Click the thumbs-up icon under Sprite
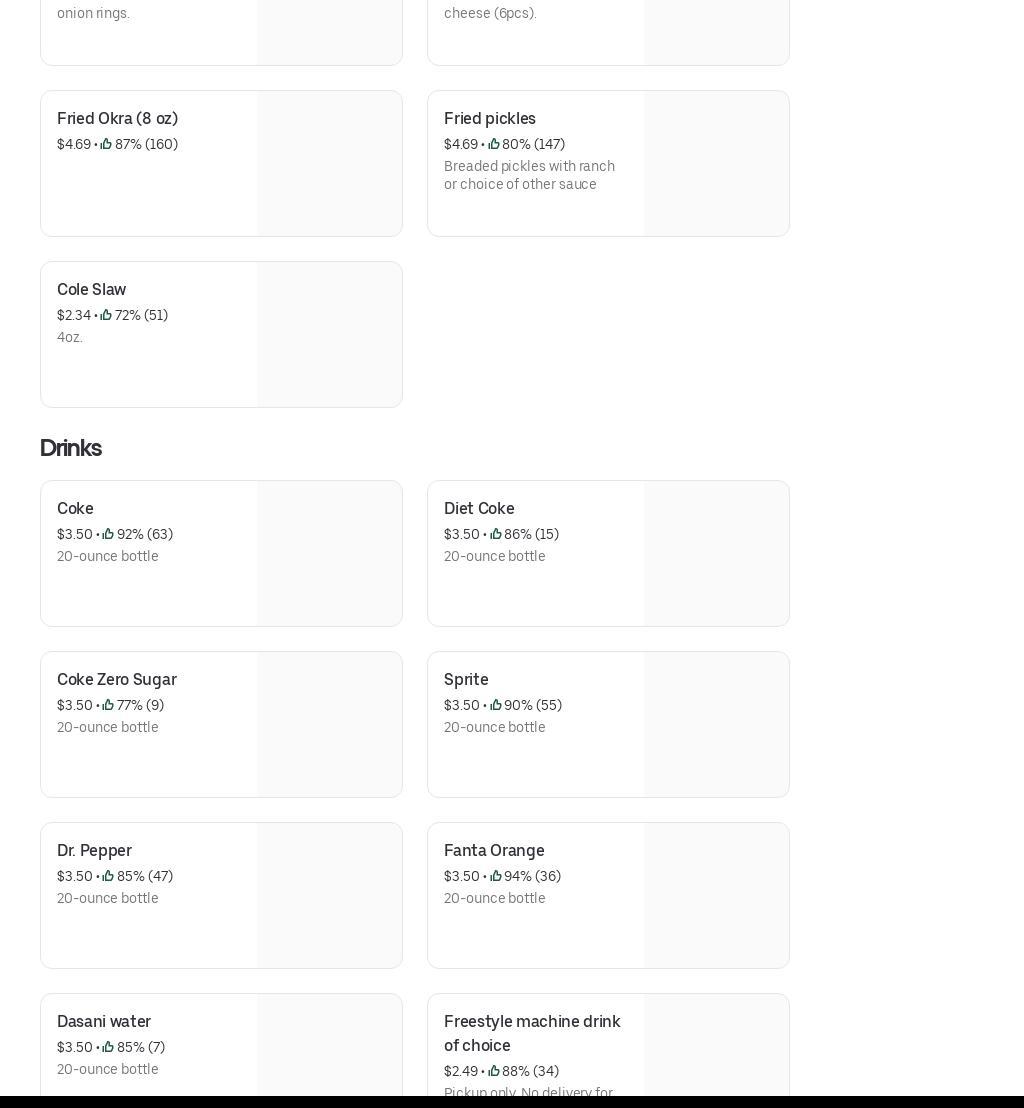The height and width of the screenshot is (1108, 1024). [496, 705]
